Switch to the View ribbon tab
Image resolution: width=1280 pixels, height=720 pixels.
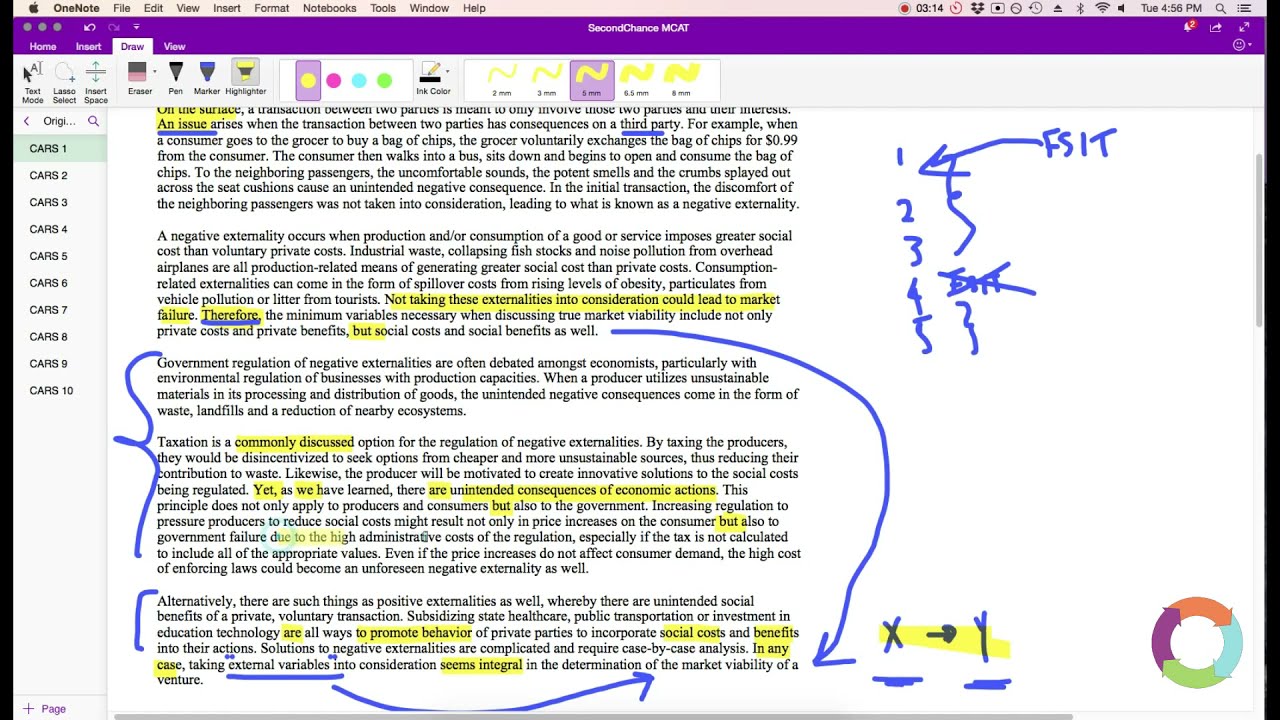174,46
